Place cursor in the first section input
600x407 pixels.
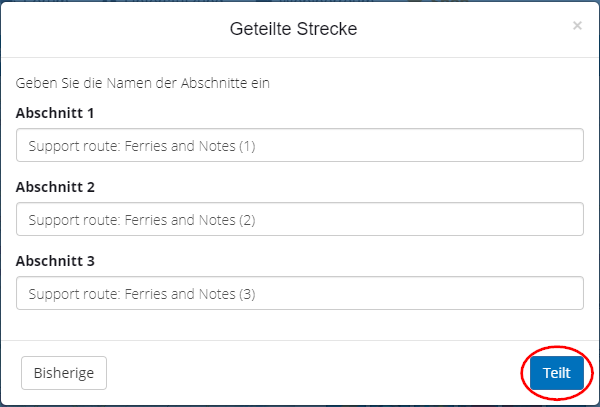click(300, 146)
